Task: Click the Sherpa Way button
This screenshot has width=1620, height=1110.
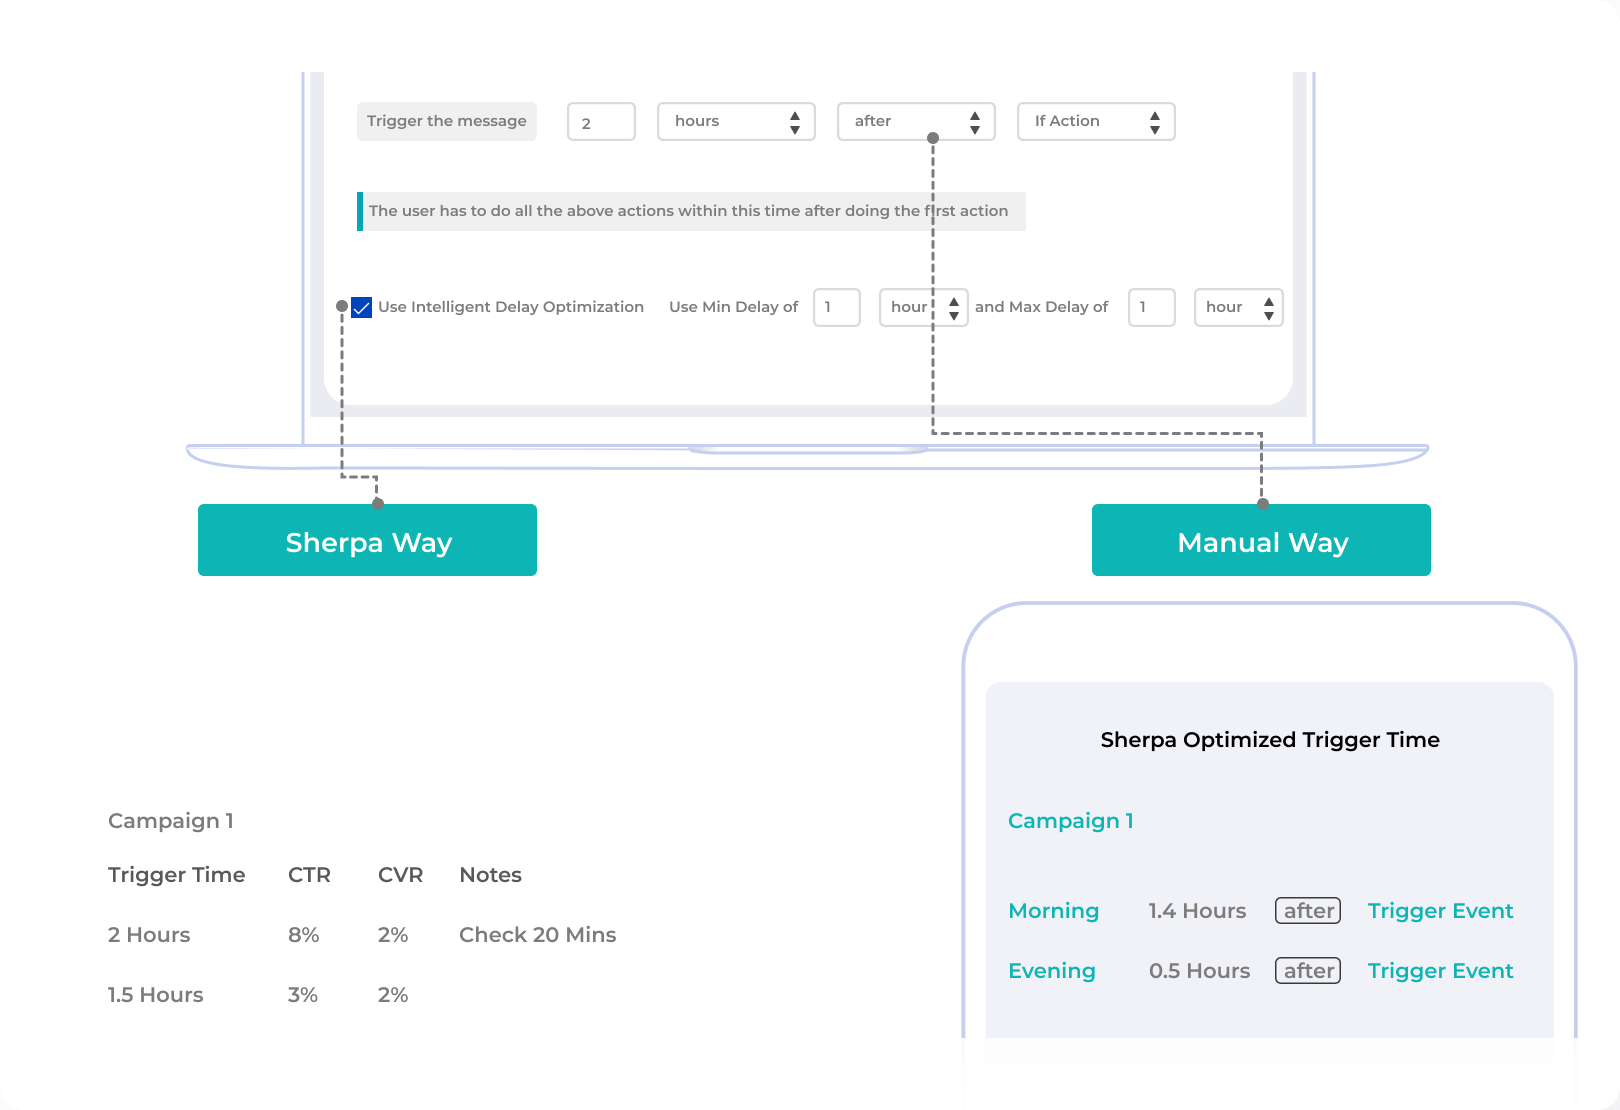Action: pyautogui.click(x=367, y=540)
